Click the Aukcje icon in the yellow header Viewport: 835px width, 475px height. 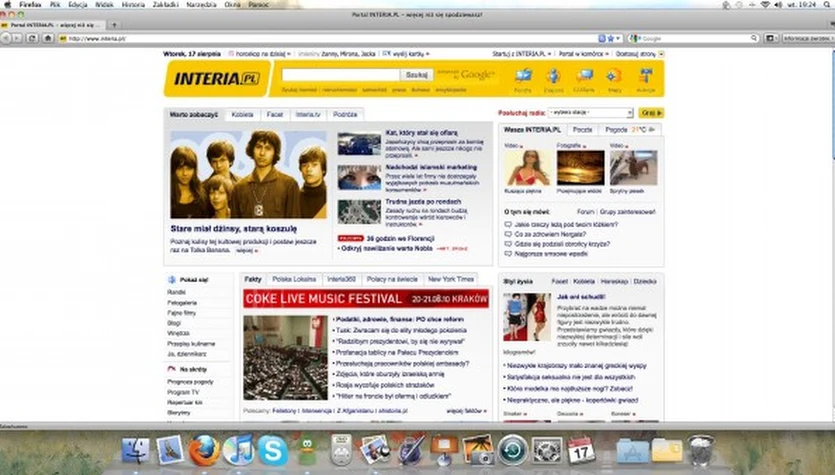click(645, 76)
